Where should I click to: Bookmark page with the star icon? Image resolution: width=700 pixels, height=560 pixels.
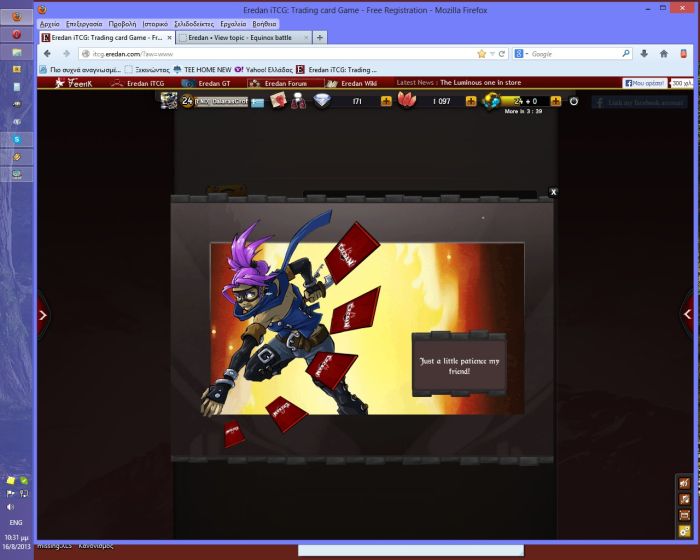coord(481,54)
